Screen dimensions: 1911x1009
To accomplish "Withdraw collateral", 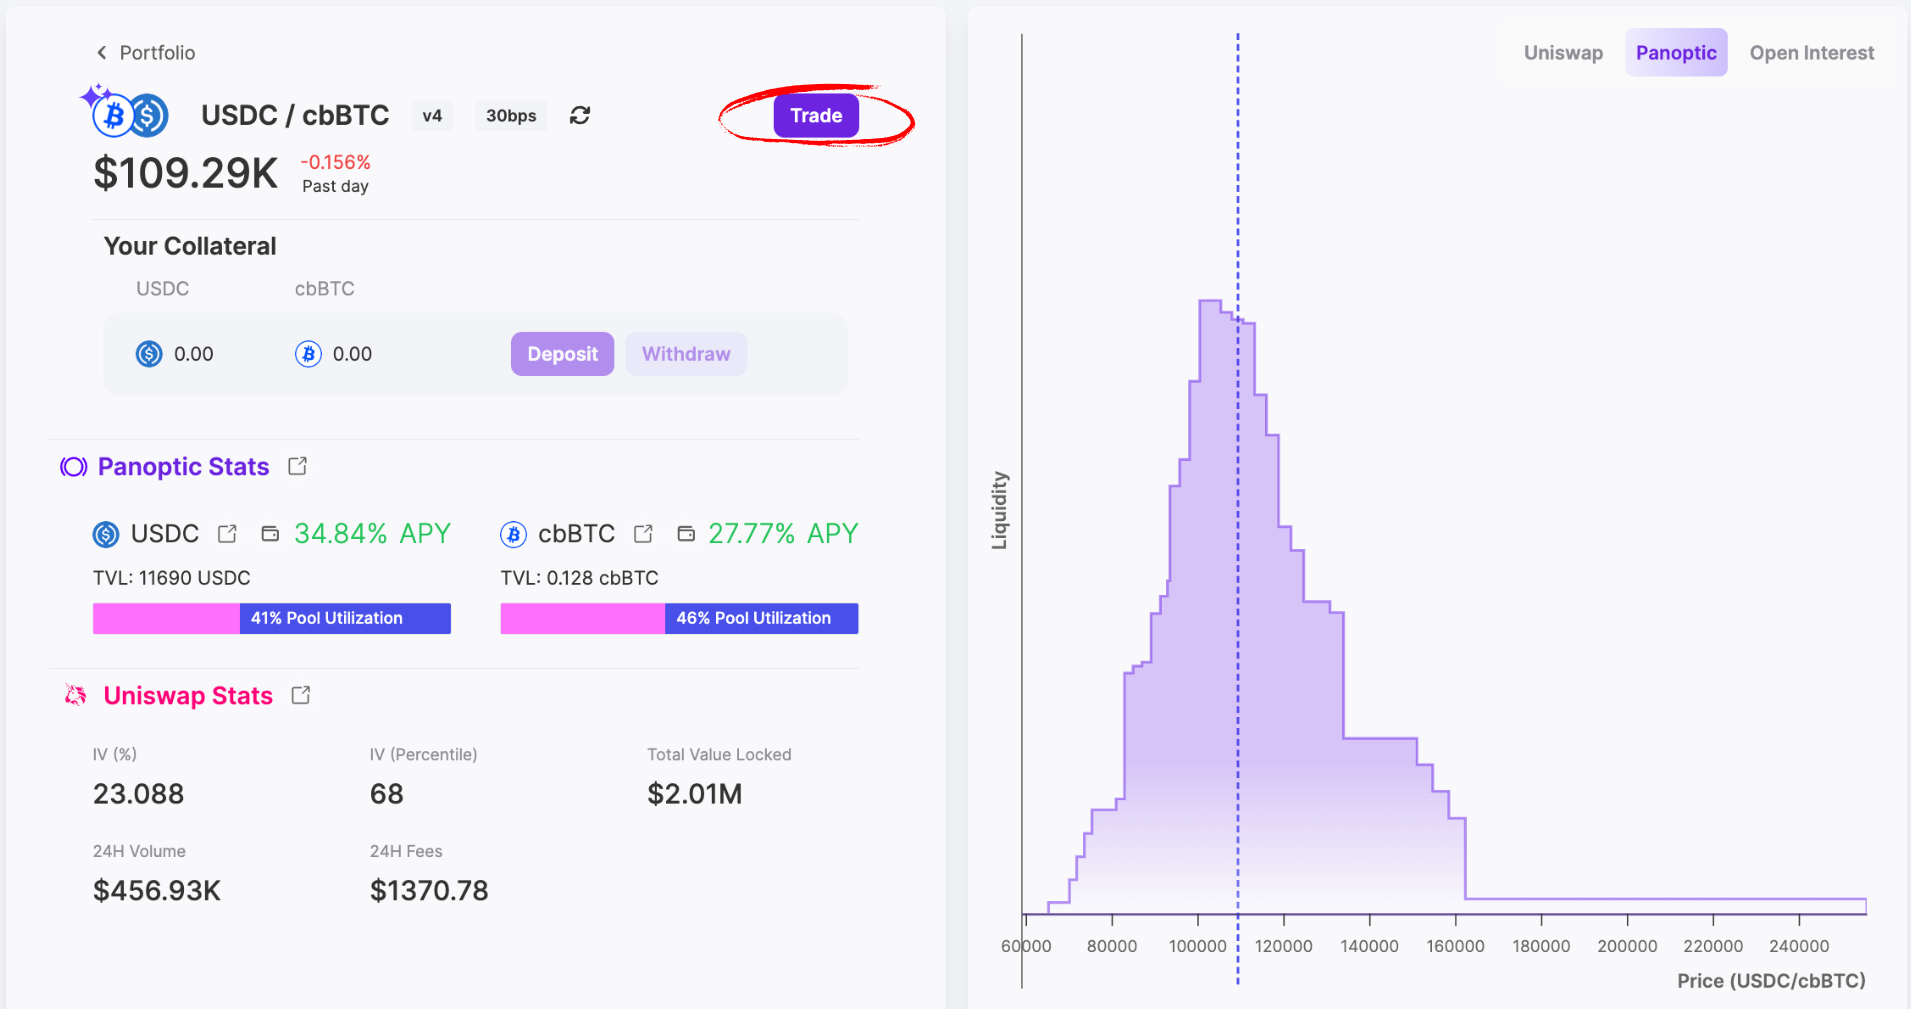I will pyautogui.click(x=686, y=354).
